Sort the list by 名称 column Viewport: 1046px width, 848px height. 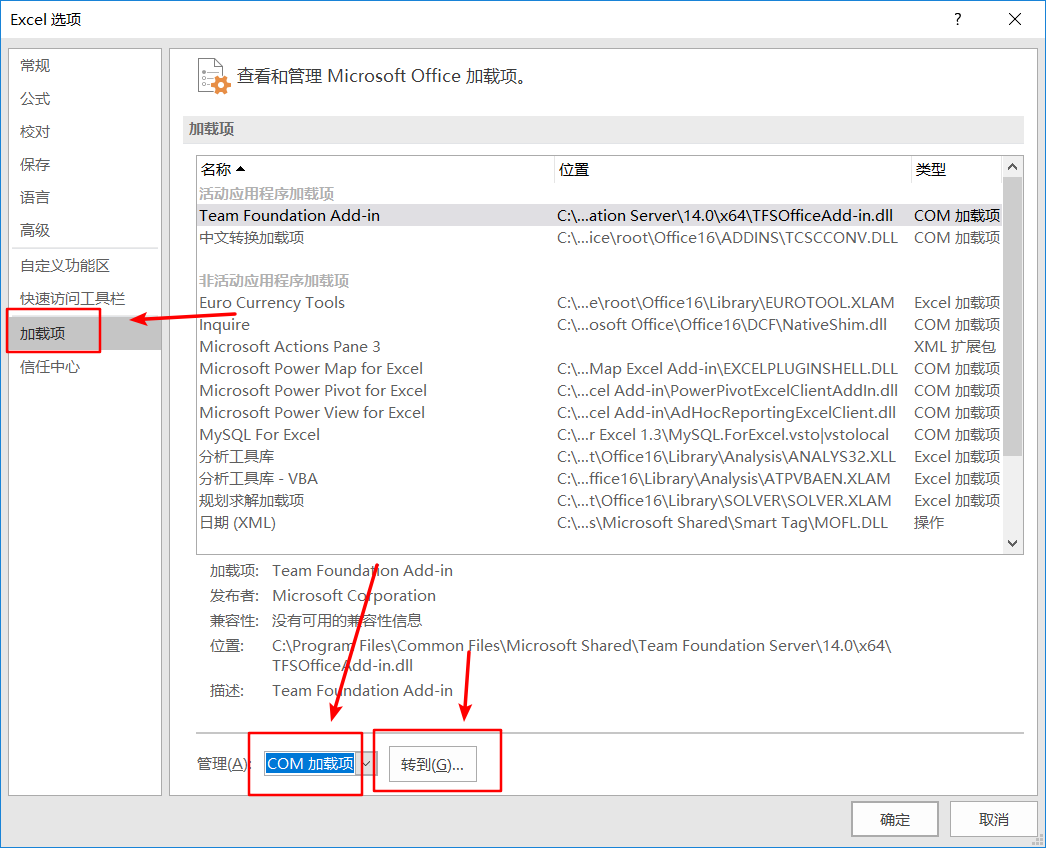pos(375,169)
